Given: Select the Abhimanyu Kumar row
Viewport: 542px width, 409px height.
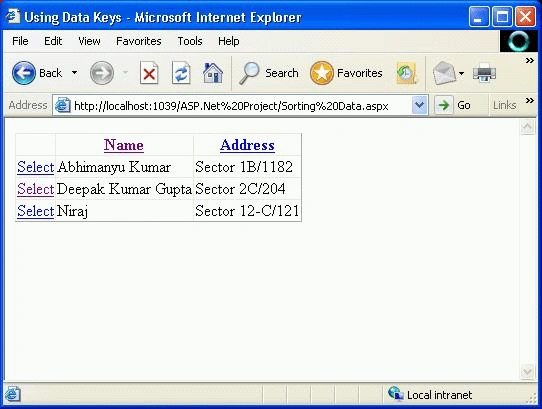Looking at the screenshot, I should [x=36, y=167].
